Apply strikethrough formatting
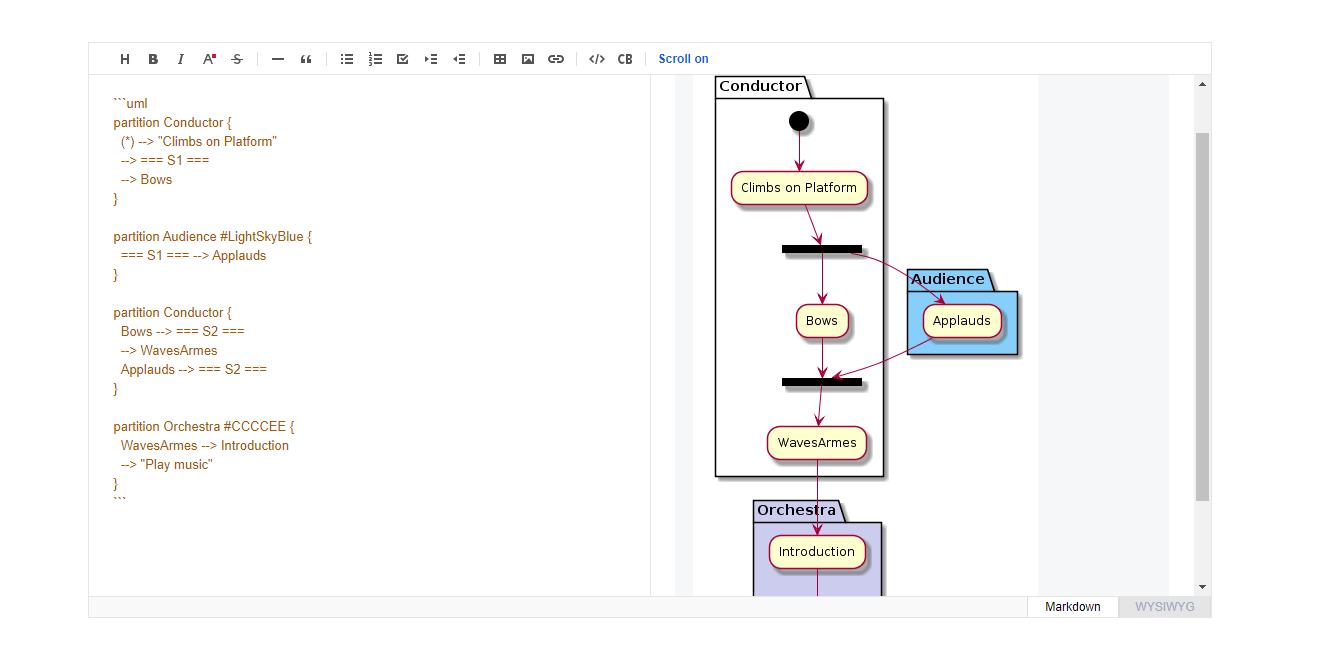Screen dimensions: 1323x658 237,59
